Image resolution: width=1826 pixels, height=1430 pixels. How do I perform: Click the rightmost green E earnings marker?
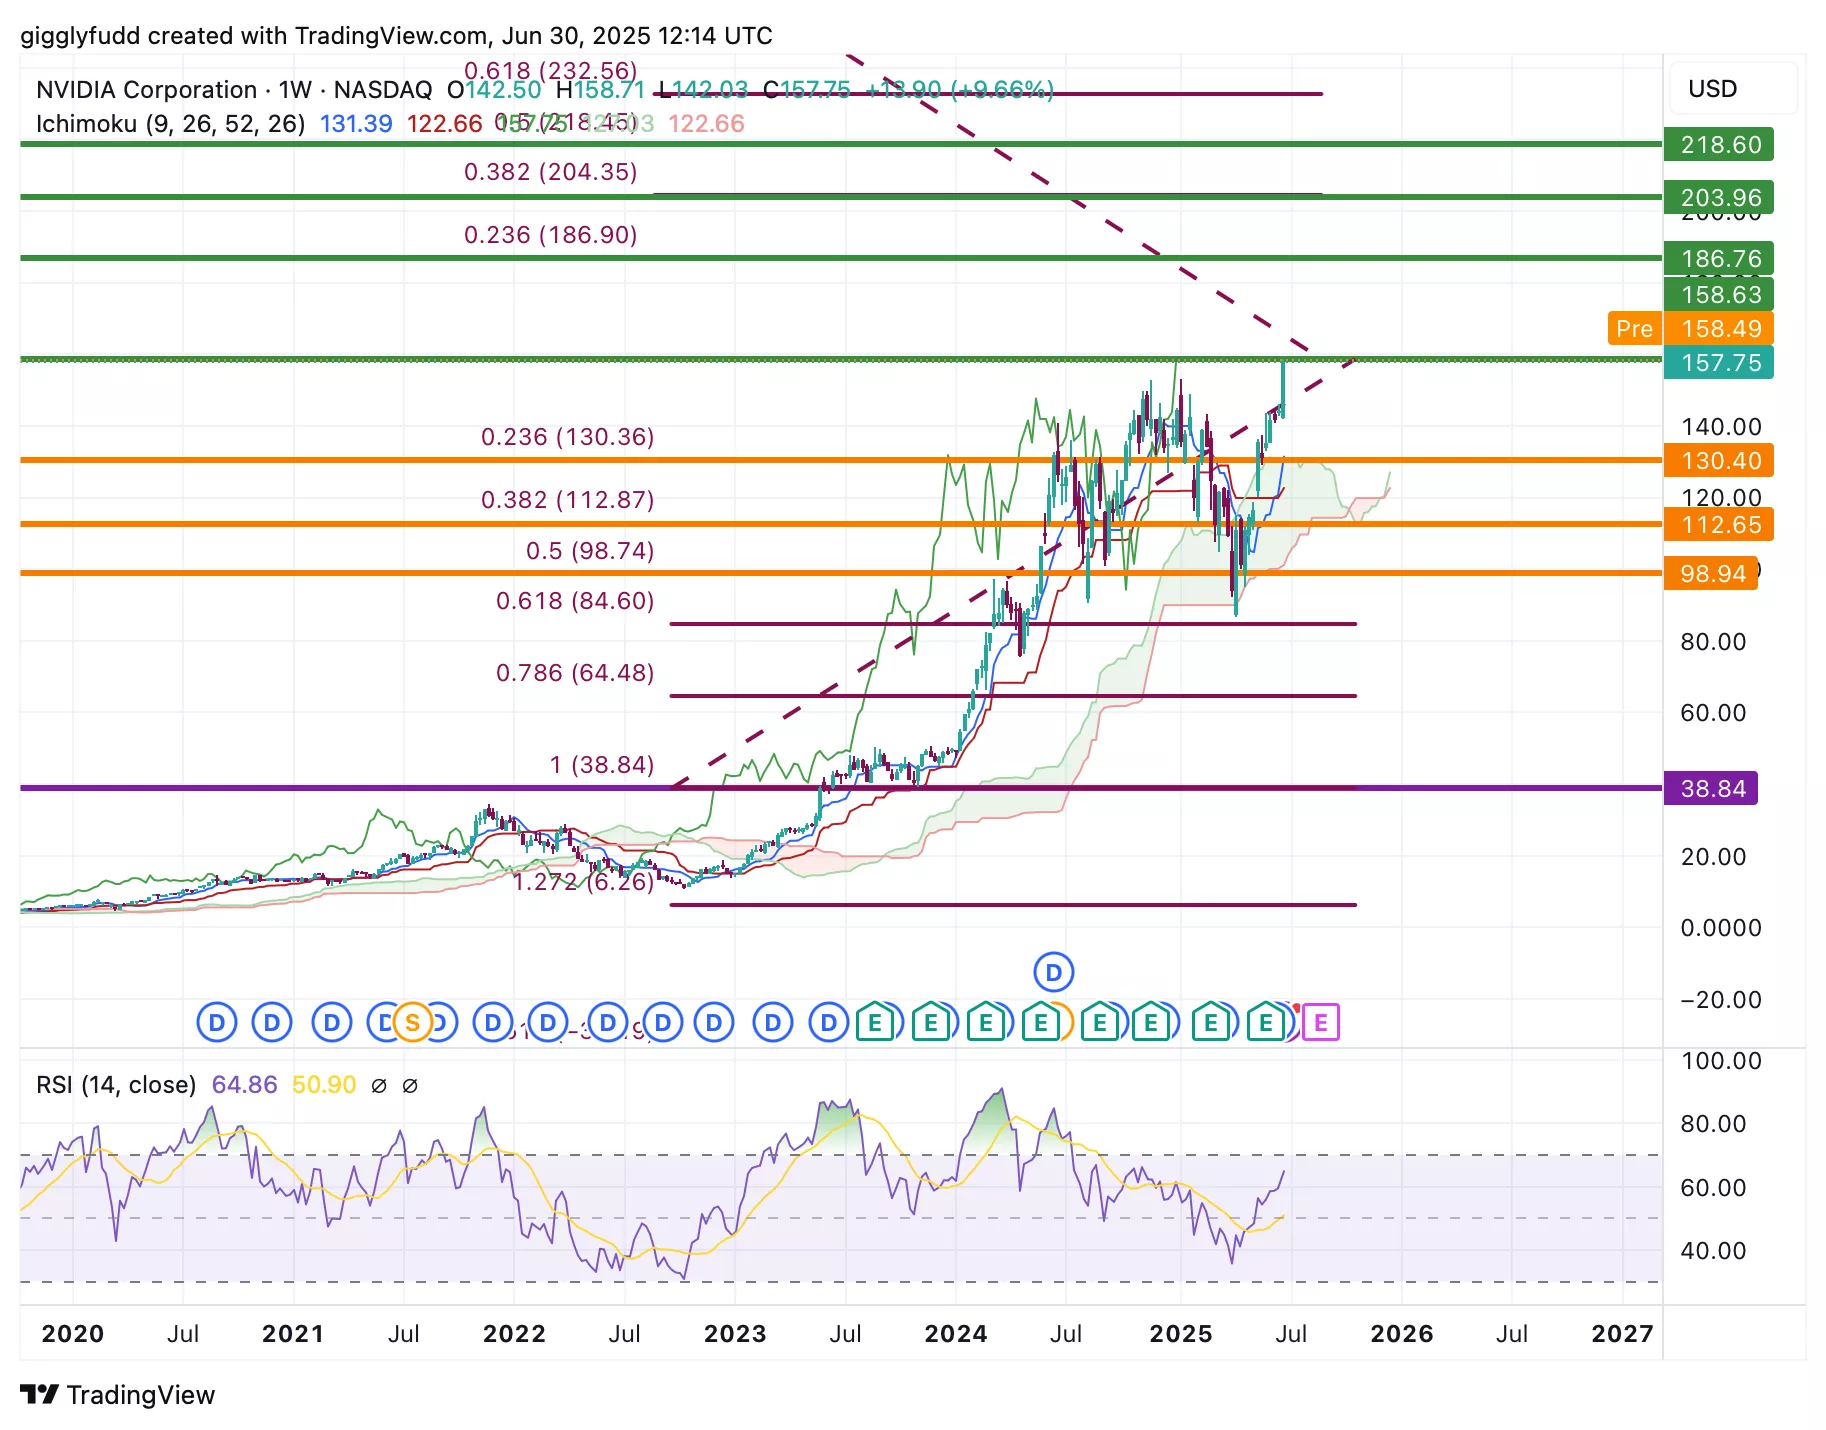pos(1266,1023)
